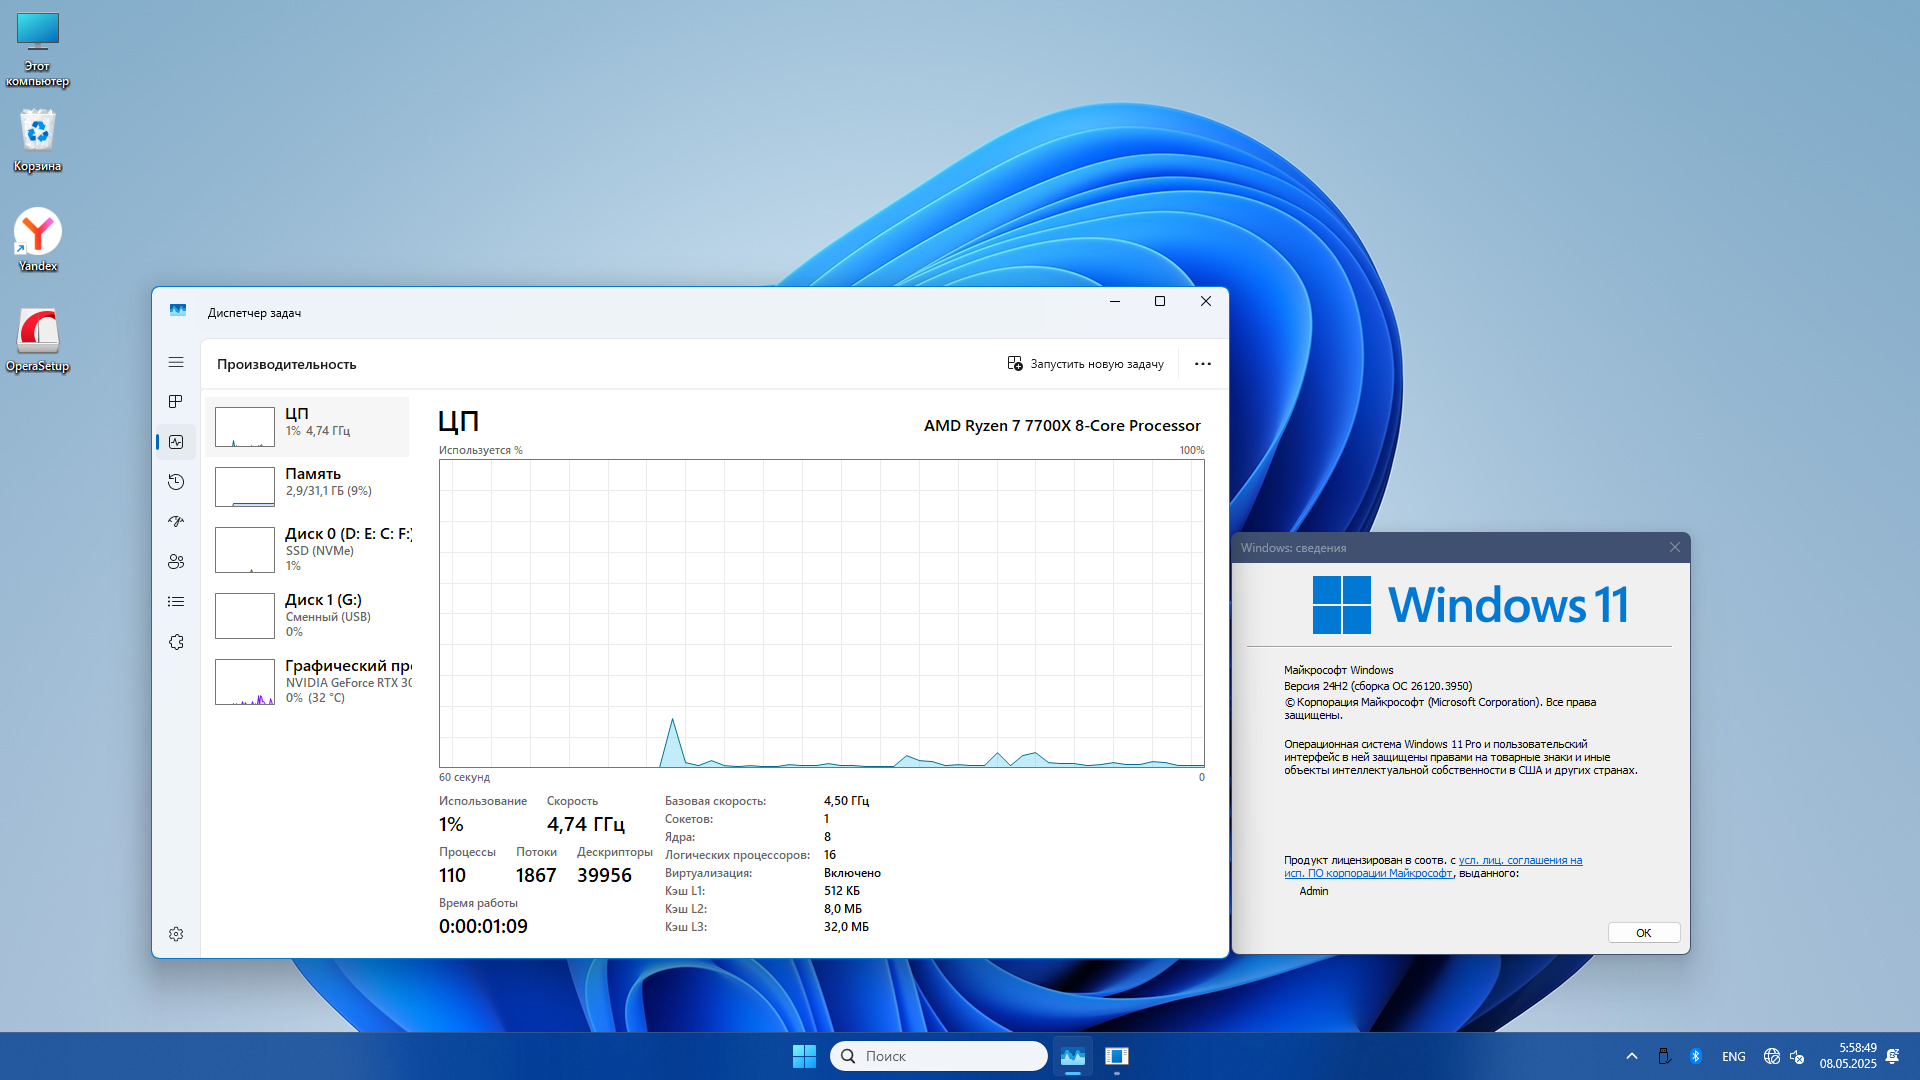The image size is (1920, 1080).
Task: Select the Графический процессор item
Action: [x=308, y=681]
